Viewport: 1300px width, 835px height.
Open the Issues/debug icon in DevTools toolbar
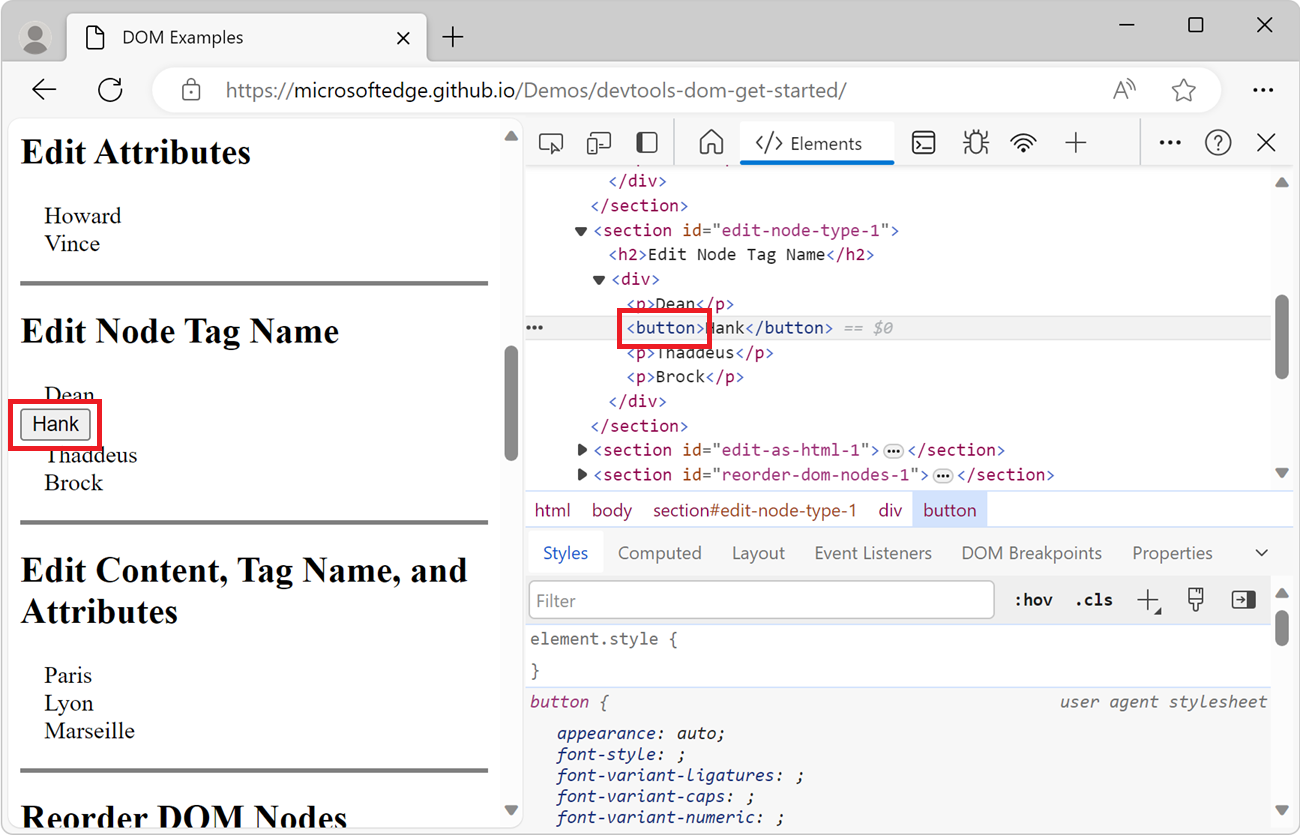pyautogui.click(x=975, y=142)
